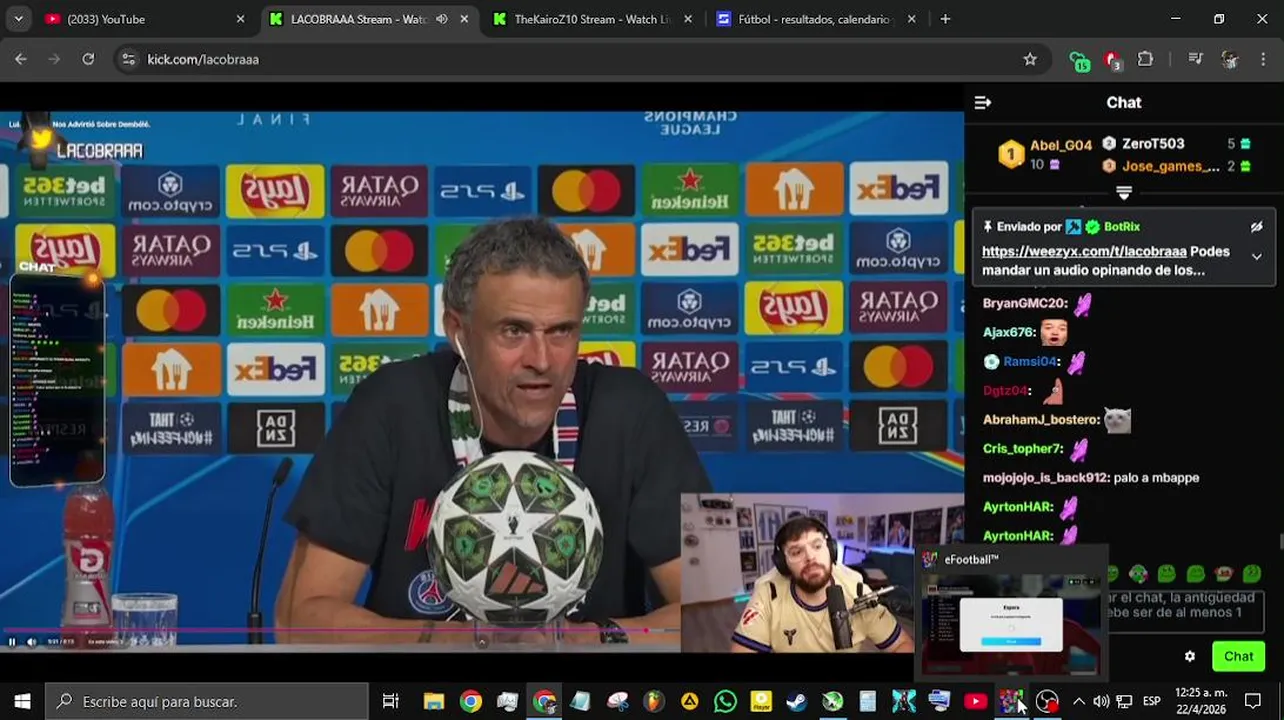Pause the Kick stream video

pos(12,642)
